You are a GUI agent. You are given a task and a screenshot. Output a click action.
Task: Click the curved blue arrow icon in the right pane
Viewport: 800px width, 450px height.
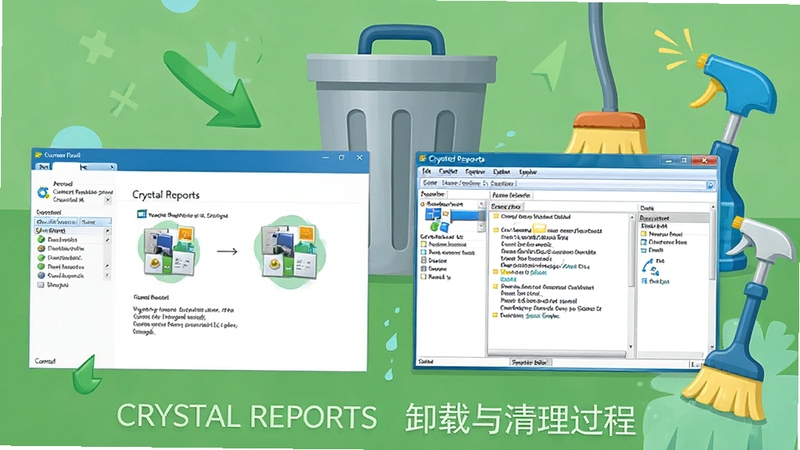647,265
